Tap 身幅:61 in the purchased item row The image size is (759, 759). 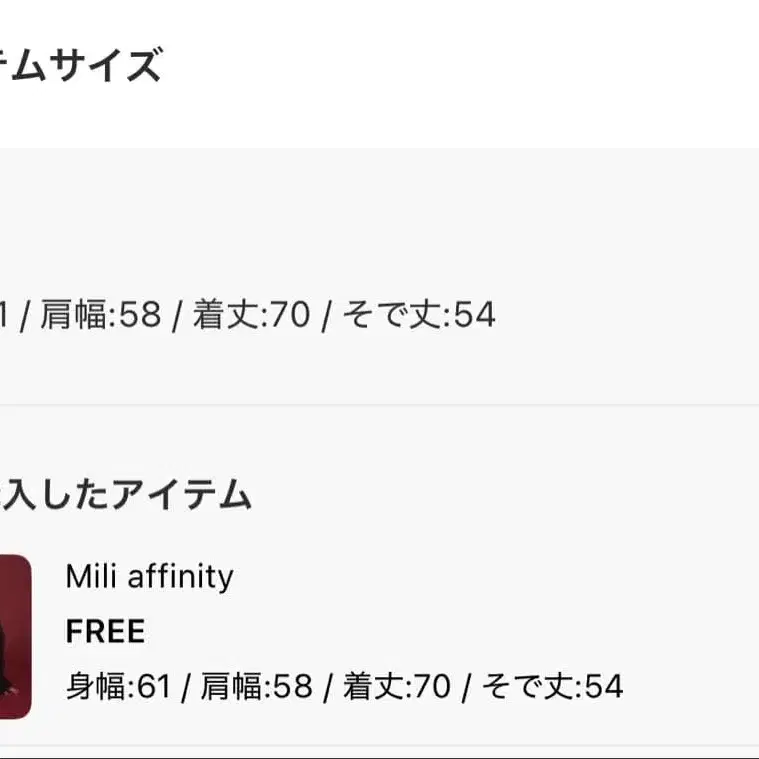118,686
